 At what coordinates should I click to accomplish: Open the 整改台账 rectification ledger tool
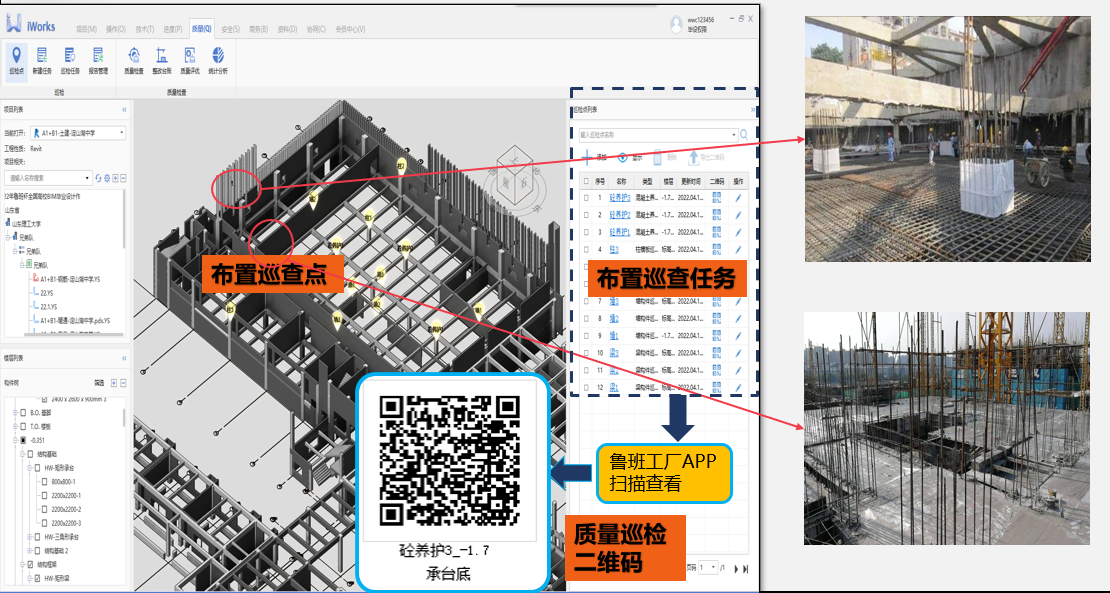tap(161, 61)
